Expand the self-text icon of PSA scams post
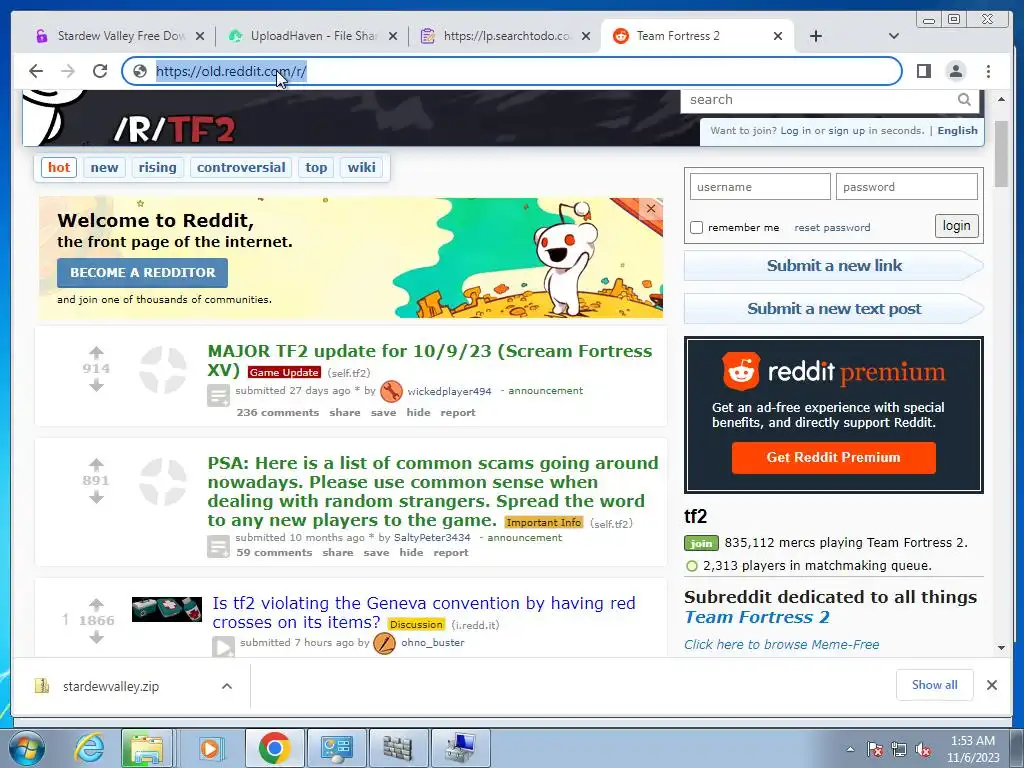Viewport: 1024px width, 768px height. (x=218, y=546)
